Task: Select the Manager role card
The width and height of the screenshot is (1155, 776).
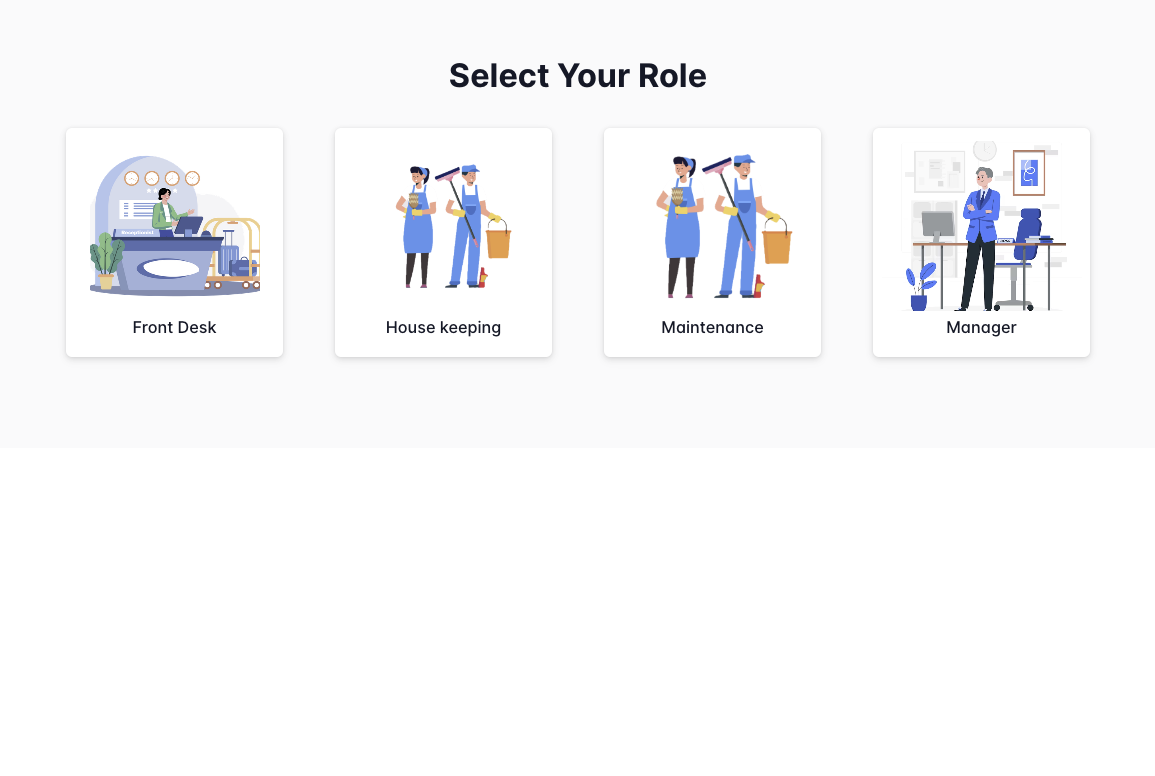Action: (x=981, y=242)
